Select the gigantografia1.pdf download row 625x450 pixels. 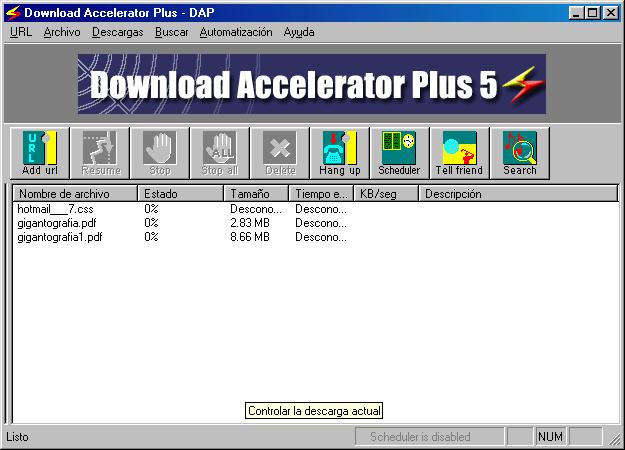315,237
